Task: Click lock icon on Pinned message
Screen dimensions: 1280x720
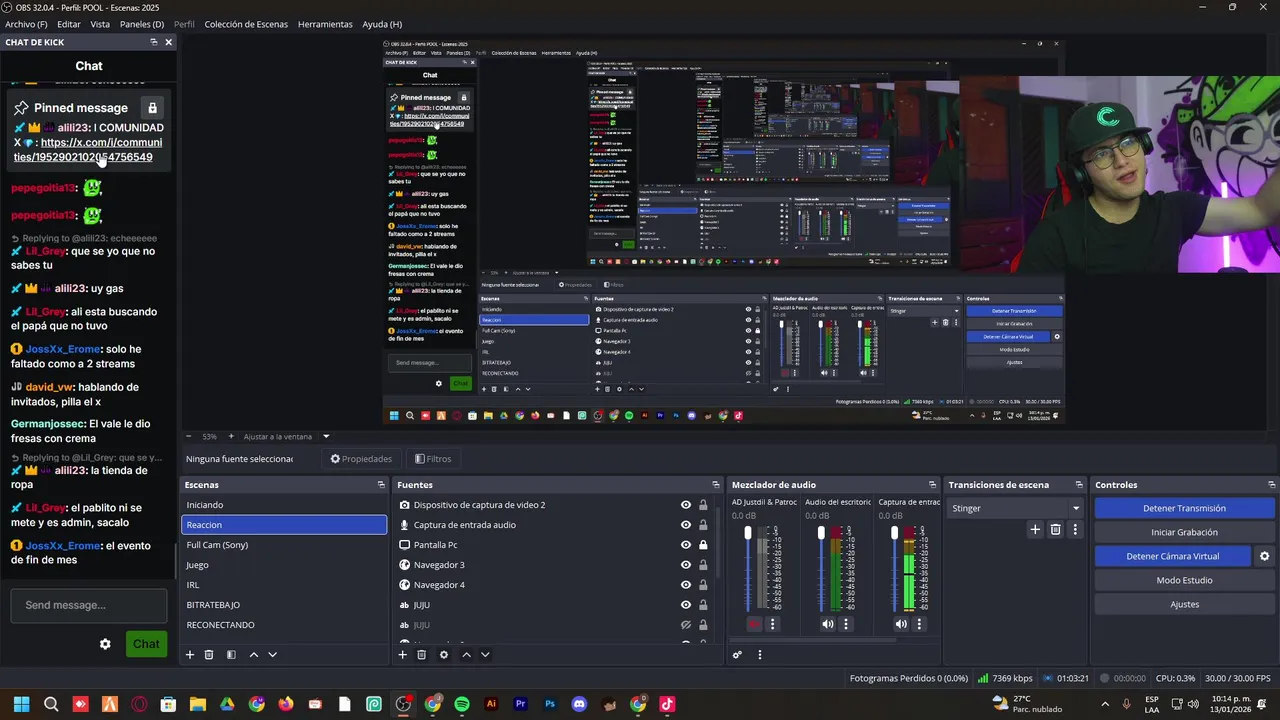Action: (152, 107)
